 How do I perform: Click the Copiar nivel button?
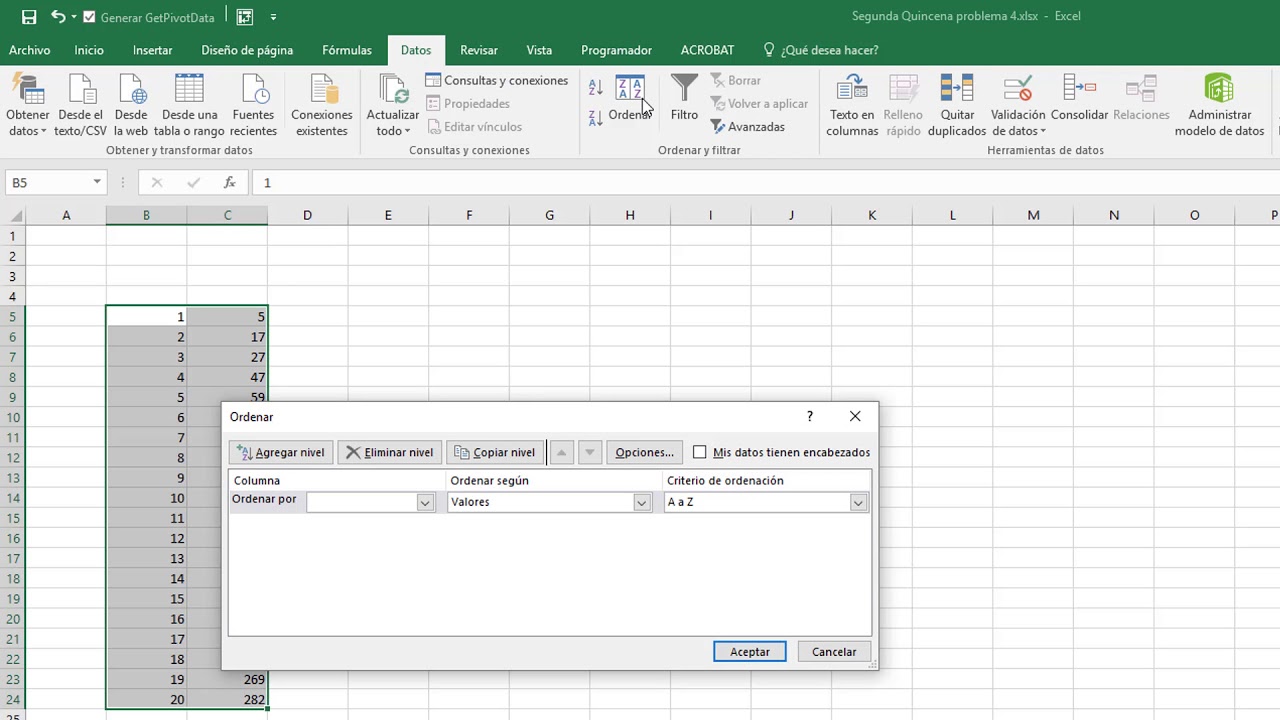495,452
